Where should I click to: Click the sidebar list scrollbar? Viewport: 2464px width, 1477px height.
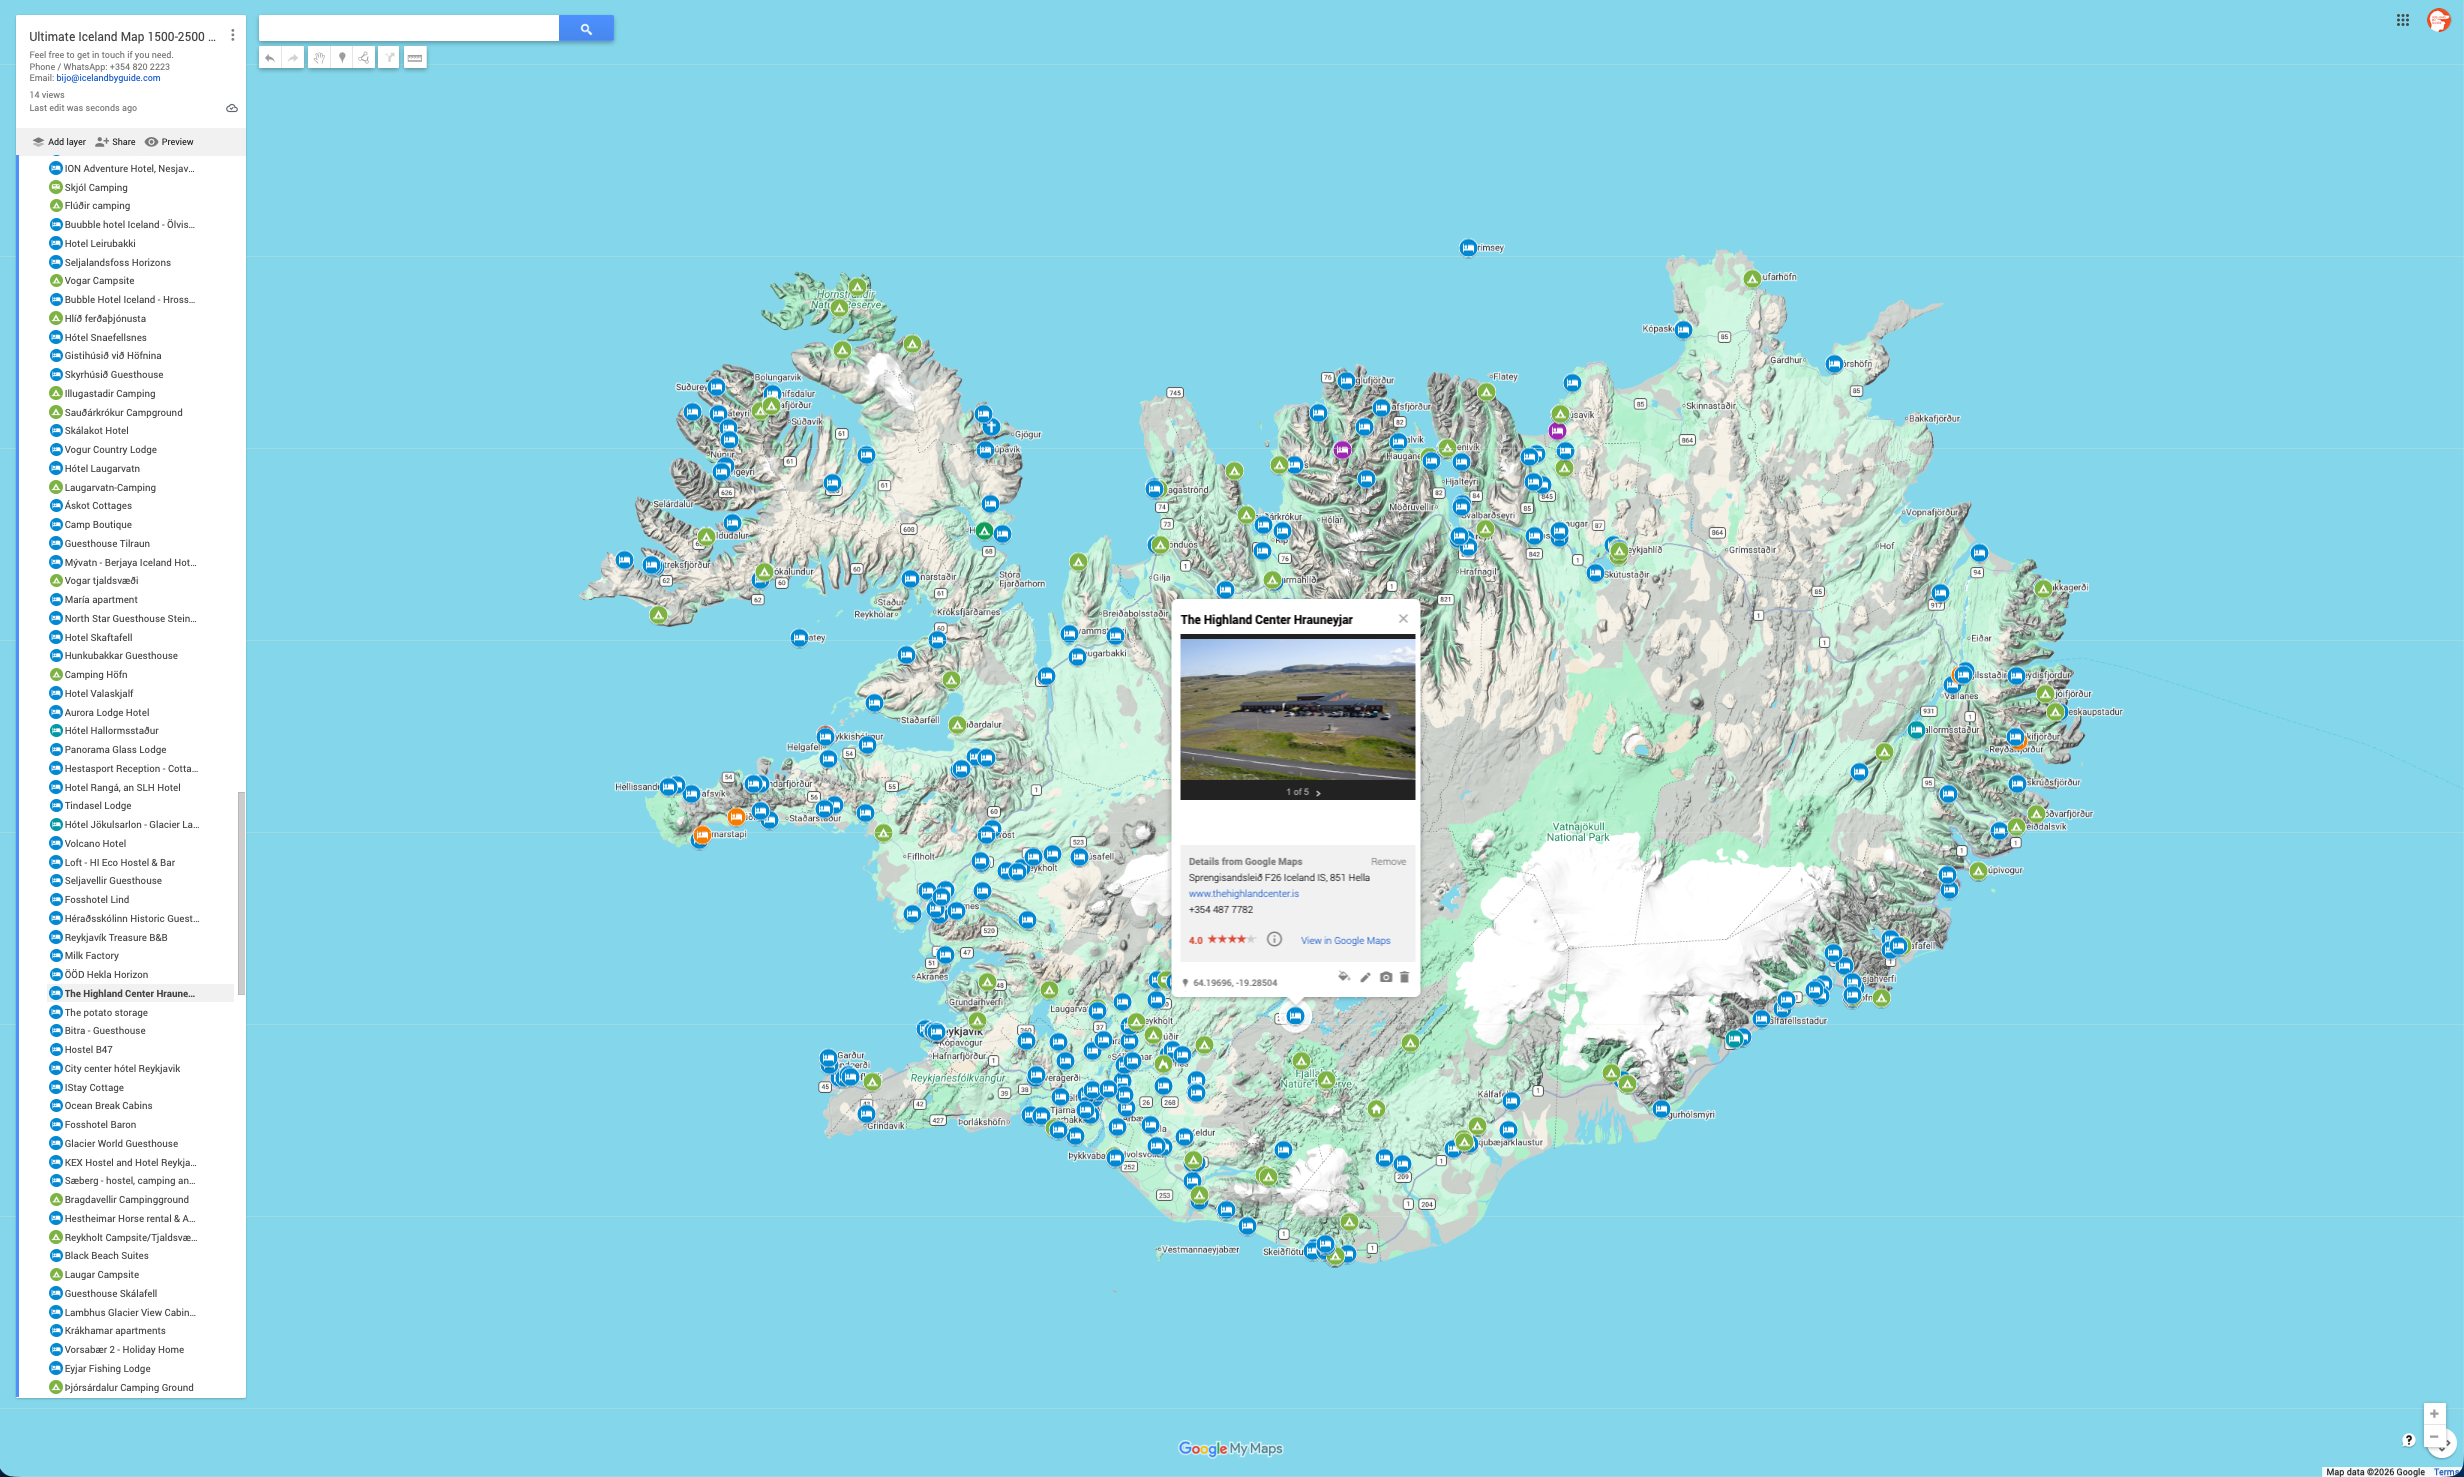(x=241, y=892)
